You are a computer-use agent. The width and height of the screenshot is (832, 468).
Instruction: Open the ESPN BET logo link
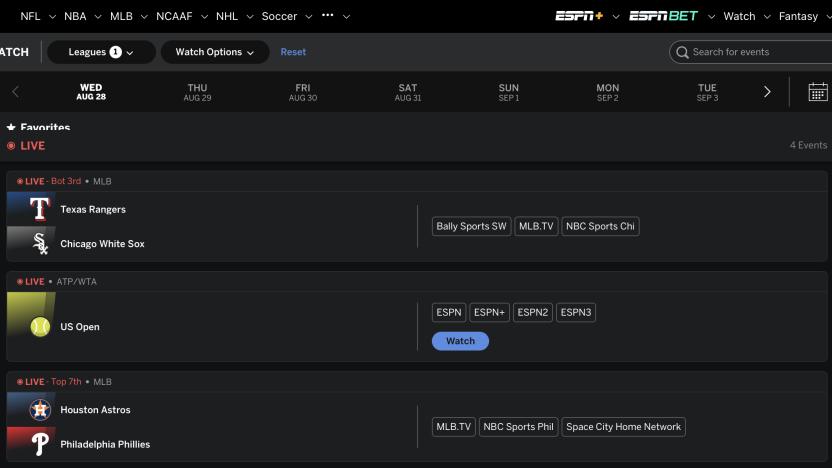(663, 16)
